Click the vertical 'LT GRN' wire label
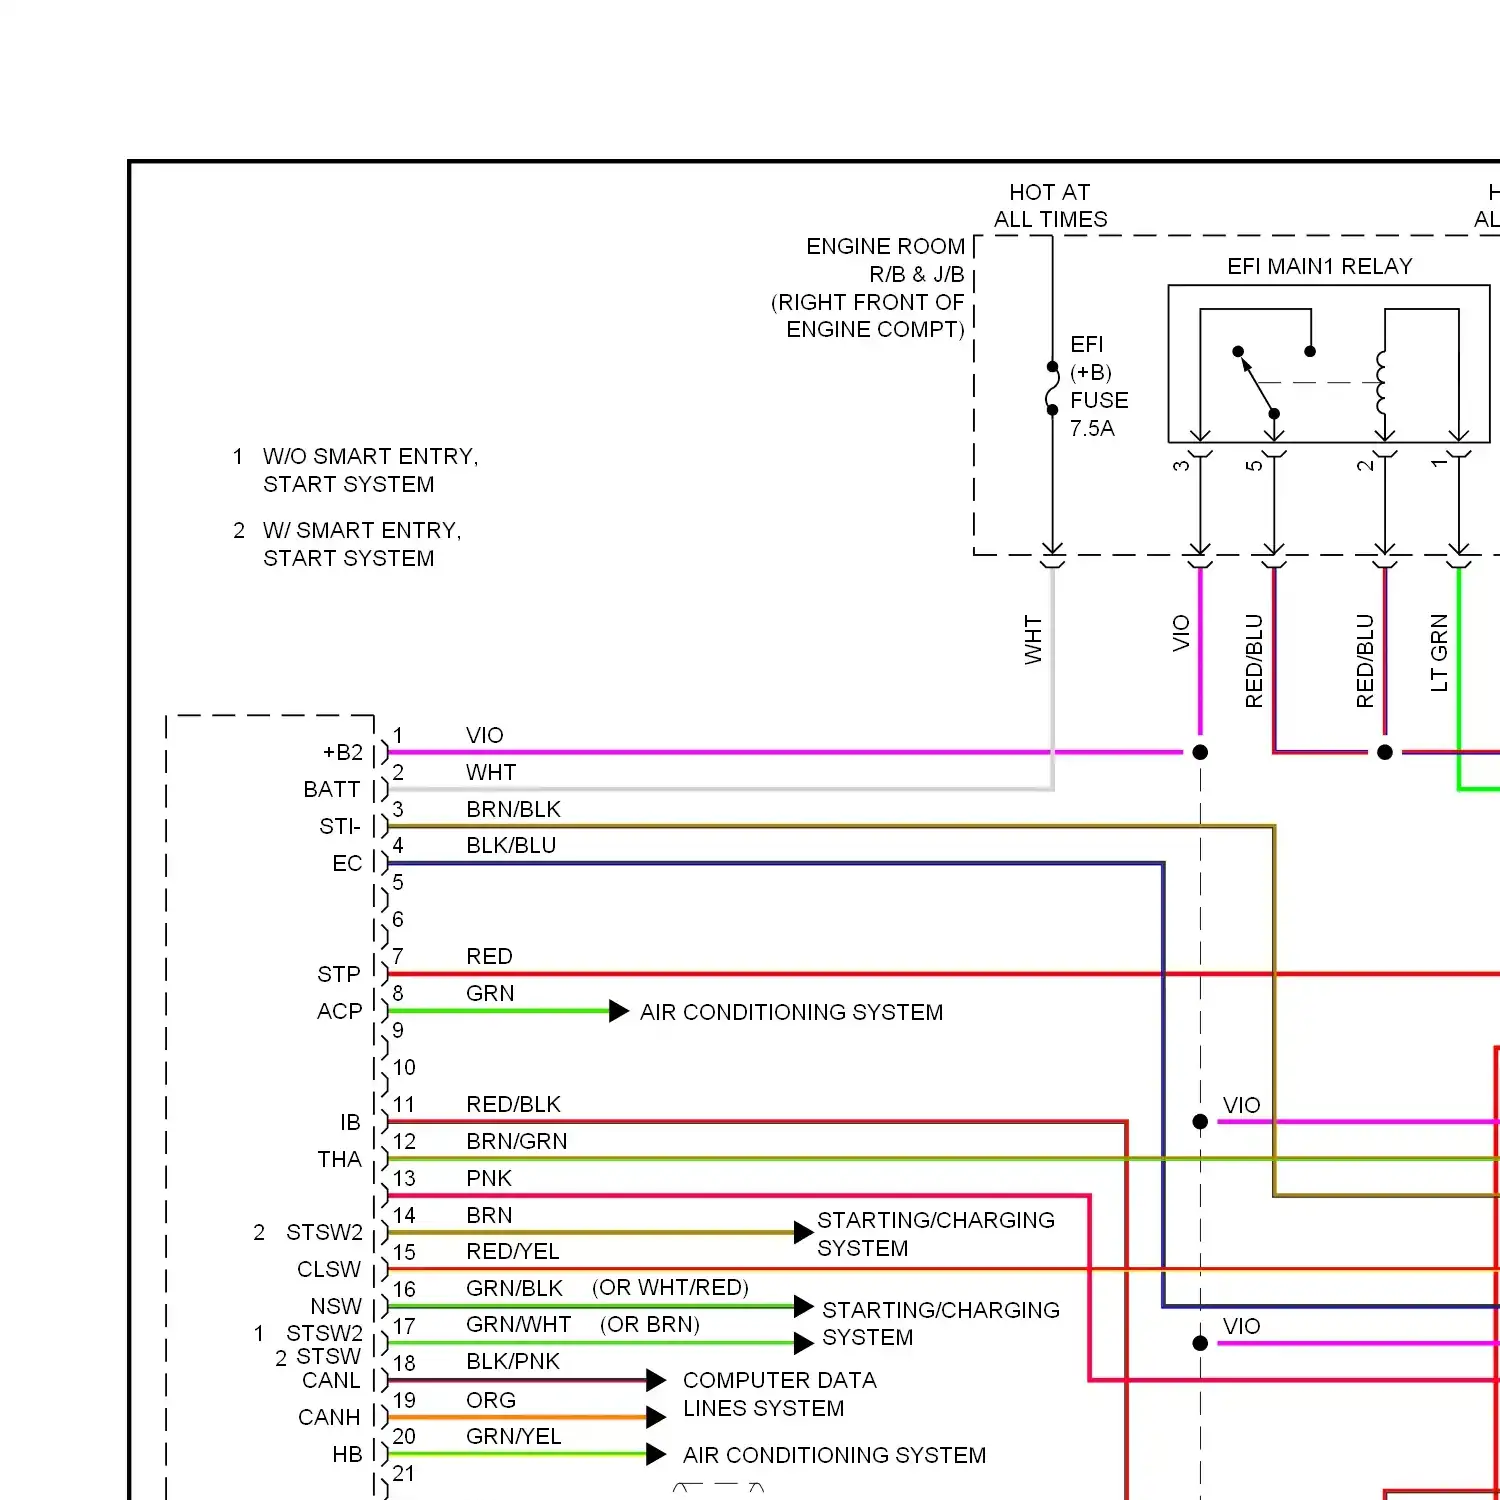 (x=1439, y=652)
